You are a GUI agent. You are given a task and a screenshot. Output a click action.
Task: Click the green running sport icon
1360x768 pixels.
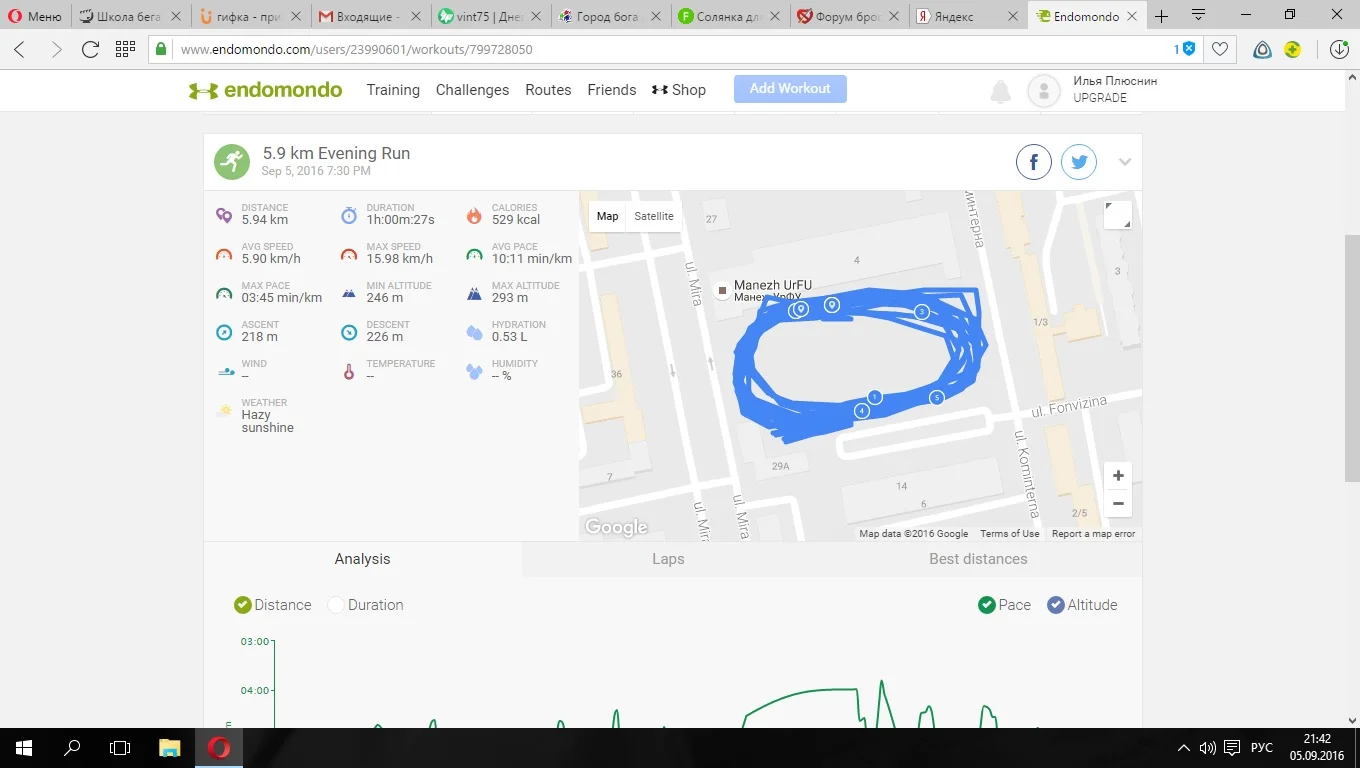(232, 162)
